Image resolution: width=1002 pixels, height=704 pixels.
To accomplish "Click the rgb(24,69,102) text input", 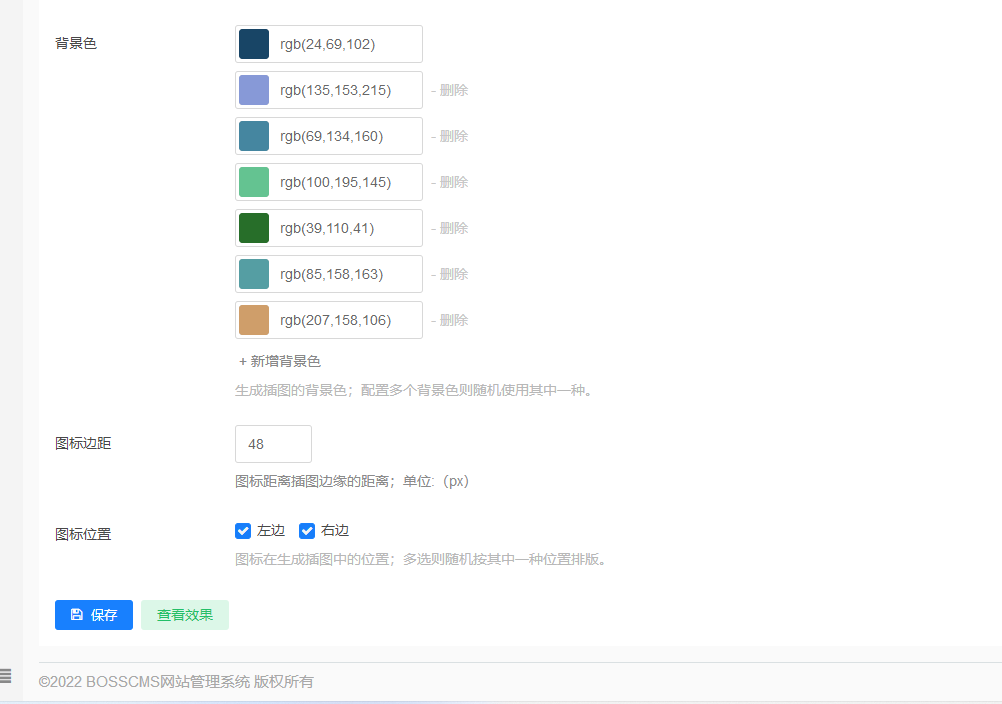I will 345,44.
